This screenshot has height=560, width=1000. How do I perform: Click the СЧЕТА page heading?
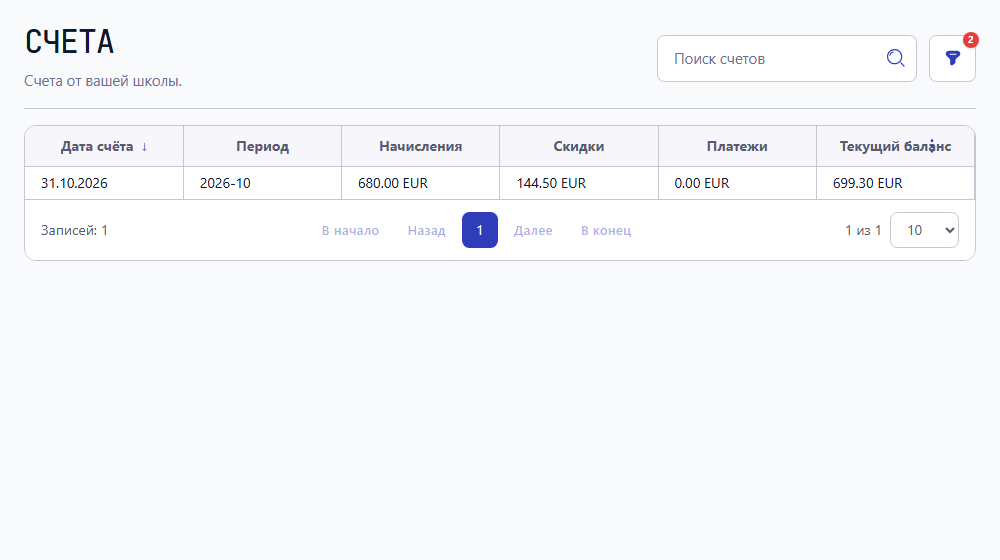(70, 42)
